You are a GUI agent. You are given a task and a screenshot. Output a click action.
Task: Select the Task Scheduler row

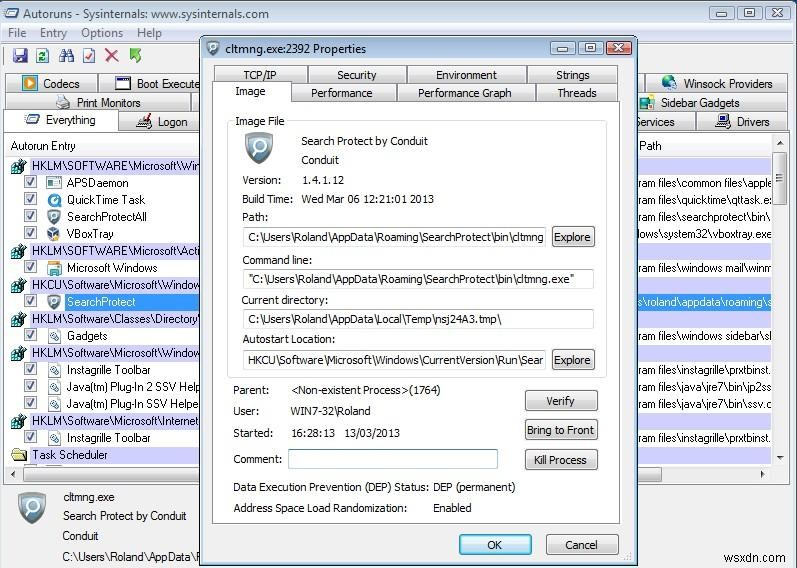(105, 455)
